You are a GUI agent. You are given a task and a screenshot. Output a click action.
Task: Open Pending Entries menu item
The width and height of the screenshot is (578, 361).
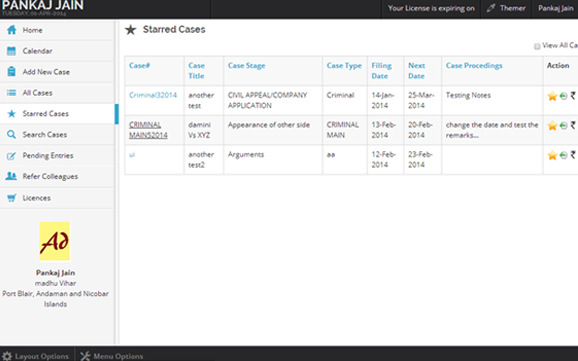click(x=57, y=156)
